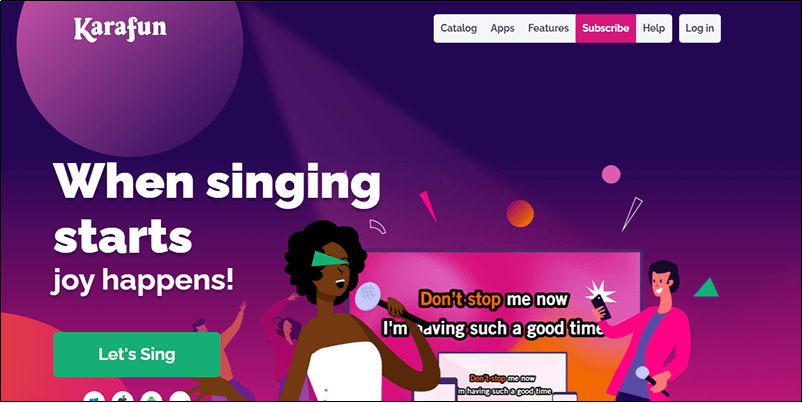Click the "When singing starts" headline
The width and height of the screenshot is (803, 403).
point(217,209)
